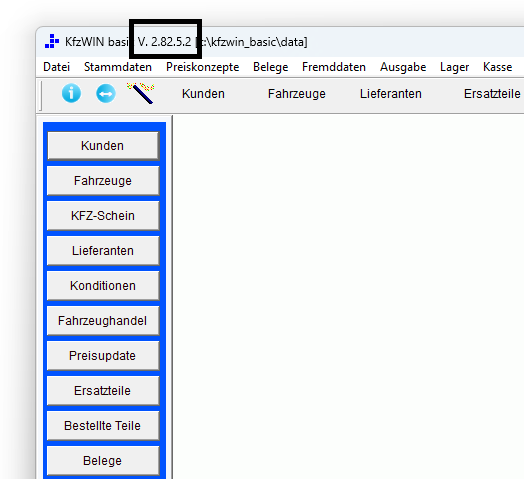524x479 pixels.
Task: Open the Datei menu
Action: click(56, 67)
